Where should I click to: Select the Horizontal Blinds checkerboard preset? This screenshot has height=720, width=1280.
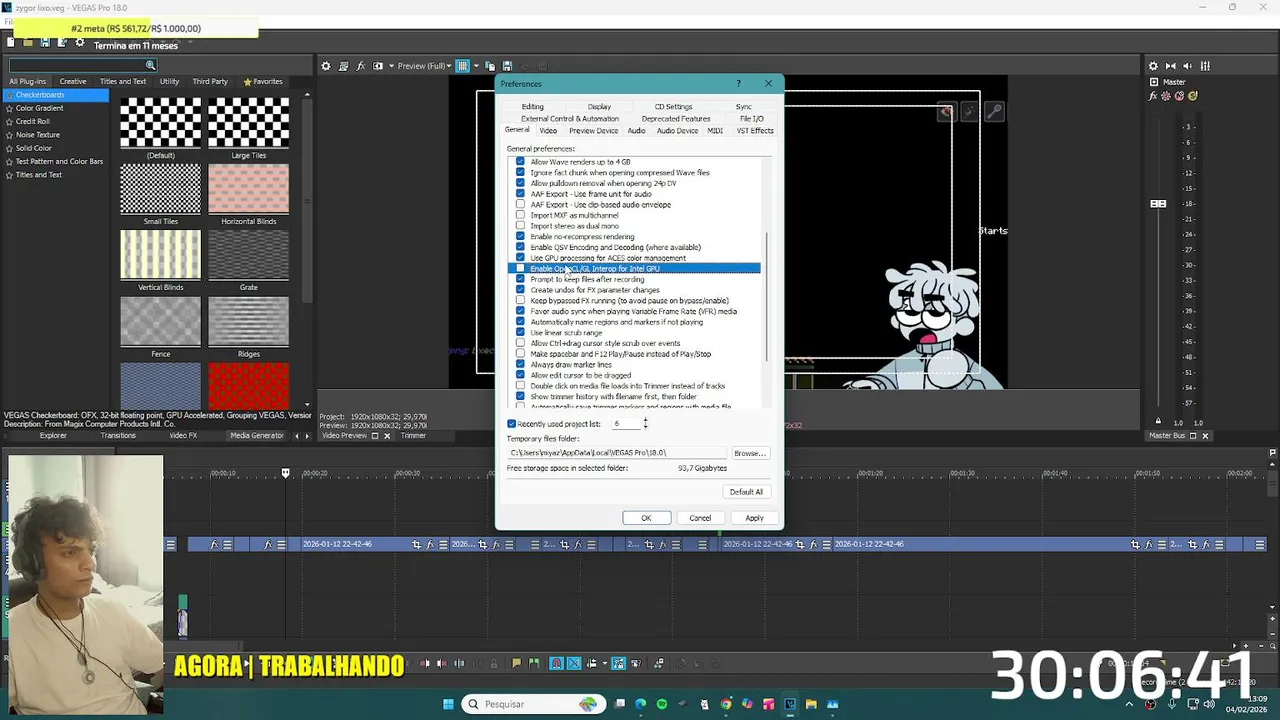coord(248,190)
